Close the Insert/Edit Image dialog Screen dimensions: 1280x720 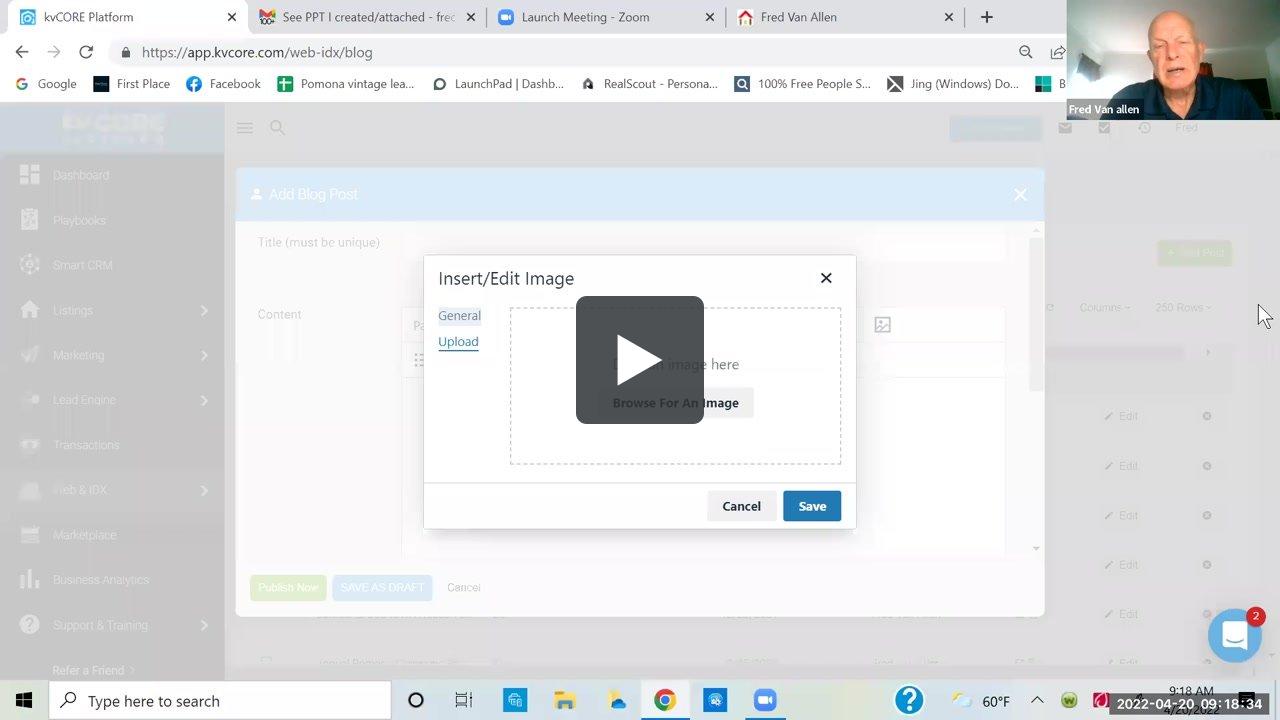(826, 278)
